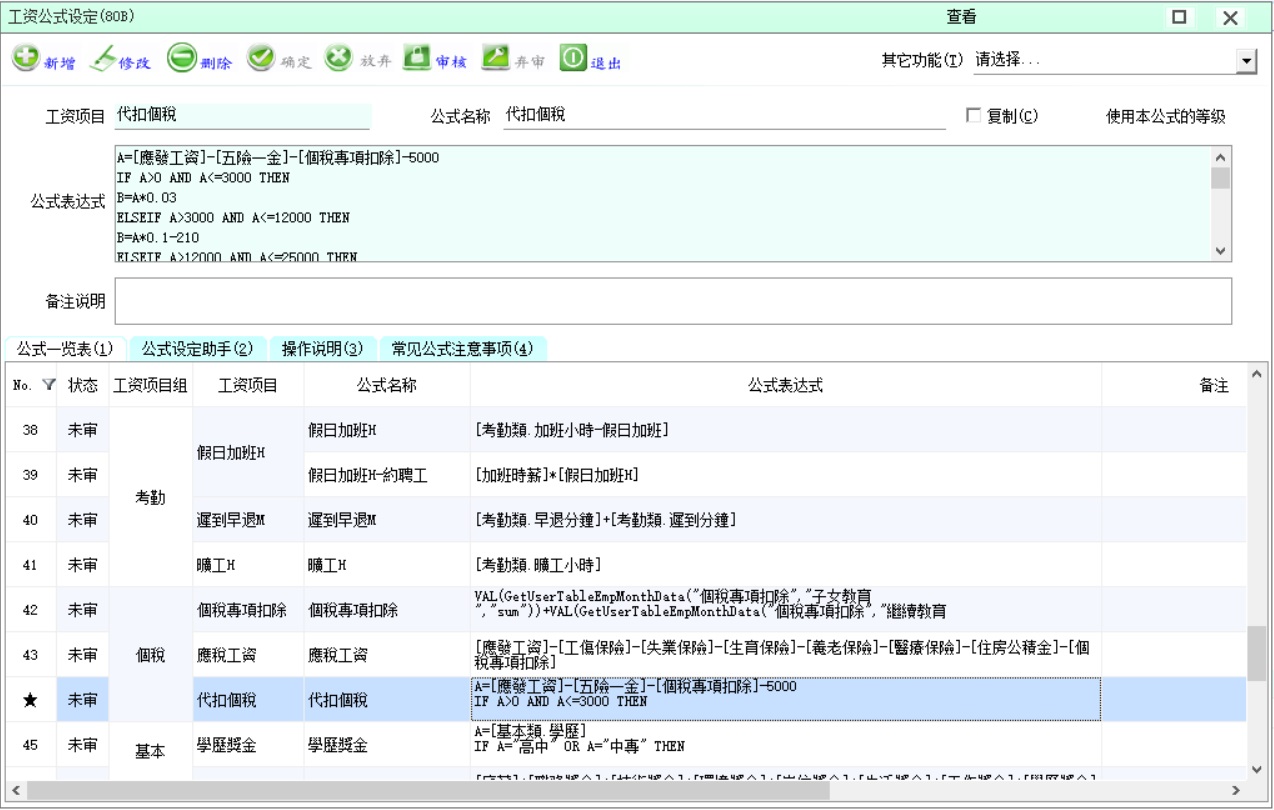The height and width of the screenshot is (810, 1274).
Task: Click the 审核 (approve) toolbar icon
Action: point(417,59)
